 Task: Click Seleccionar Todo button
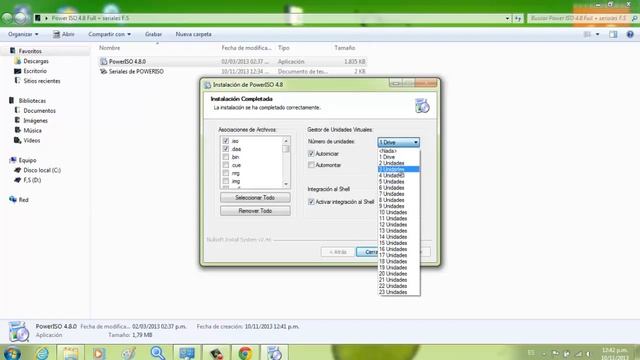click(x=255, y=198)
